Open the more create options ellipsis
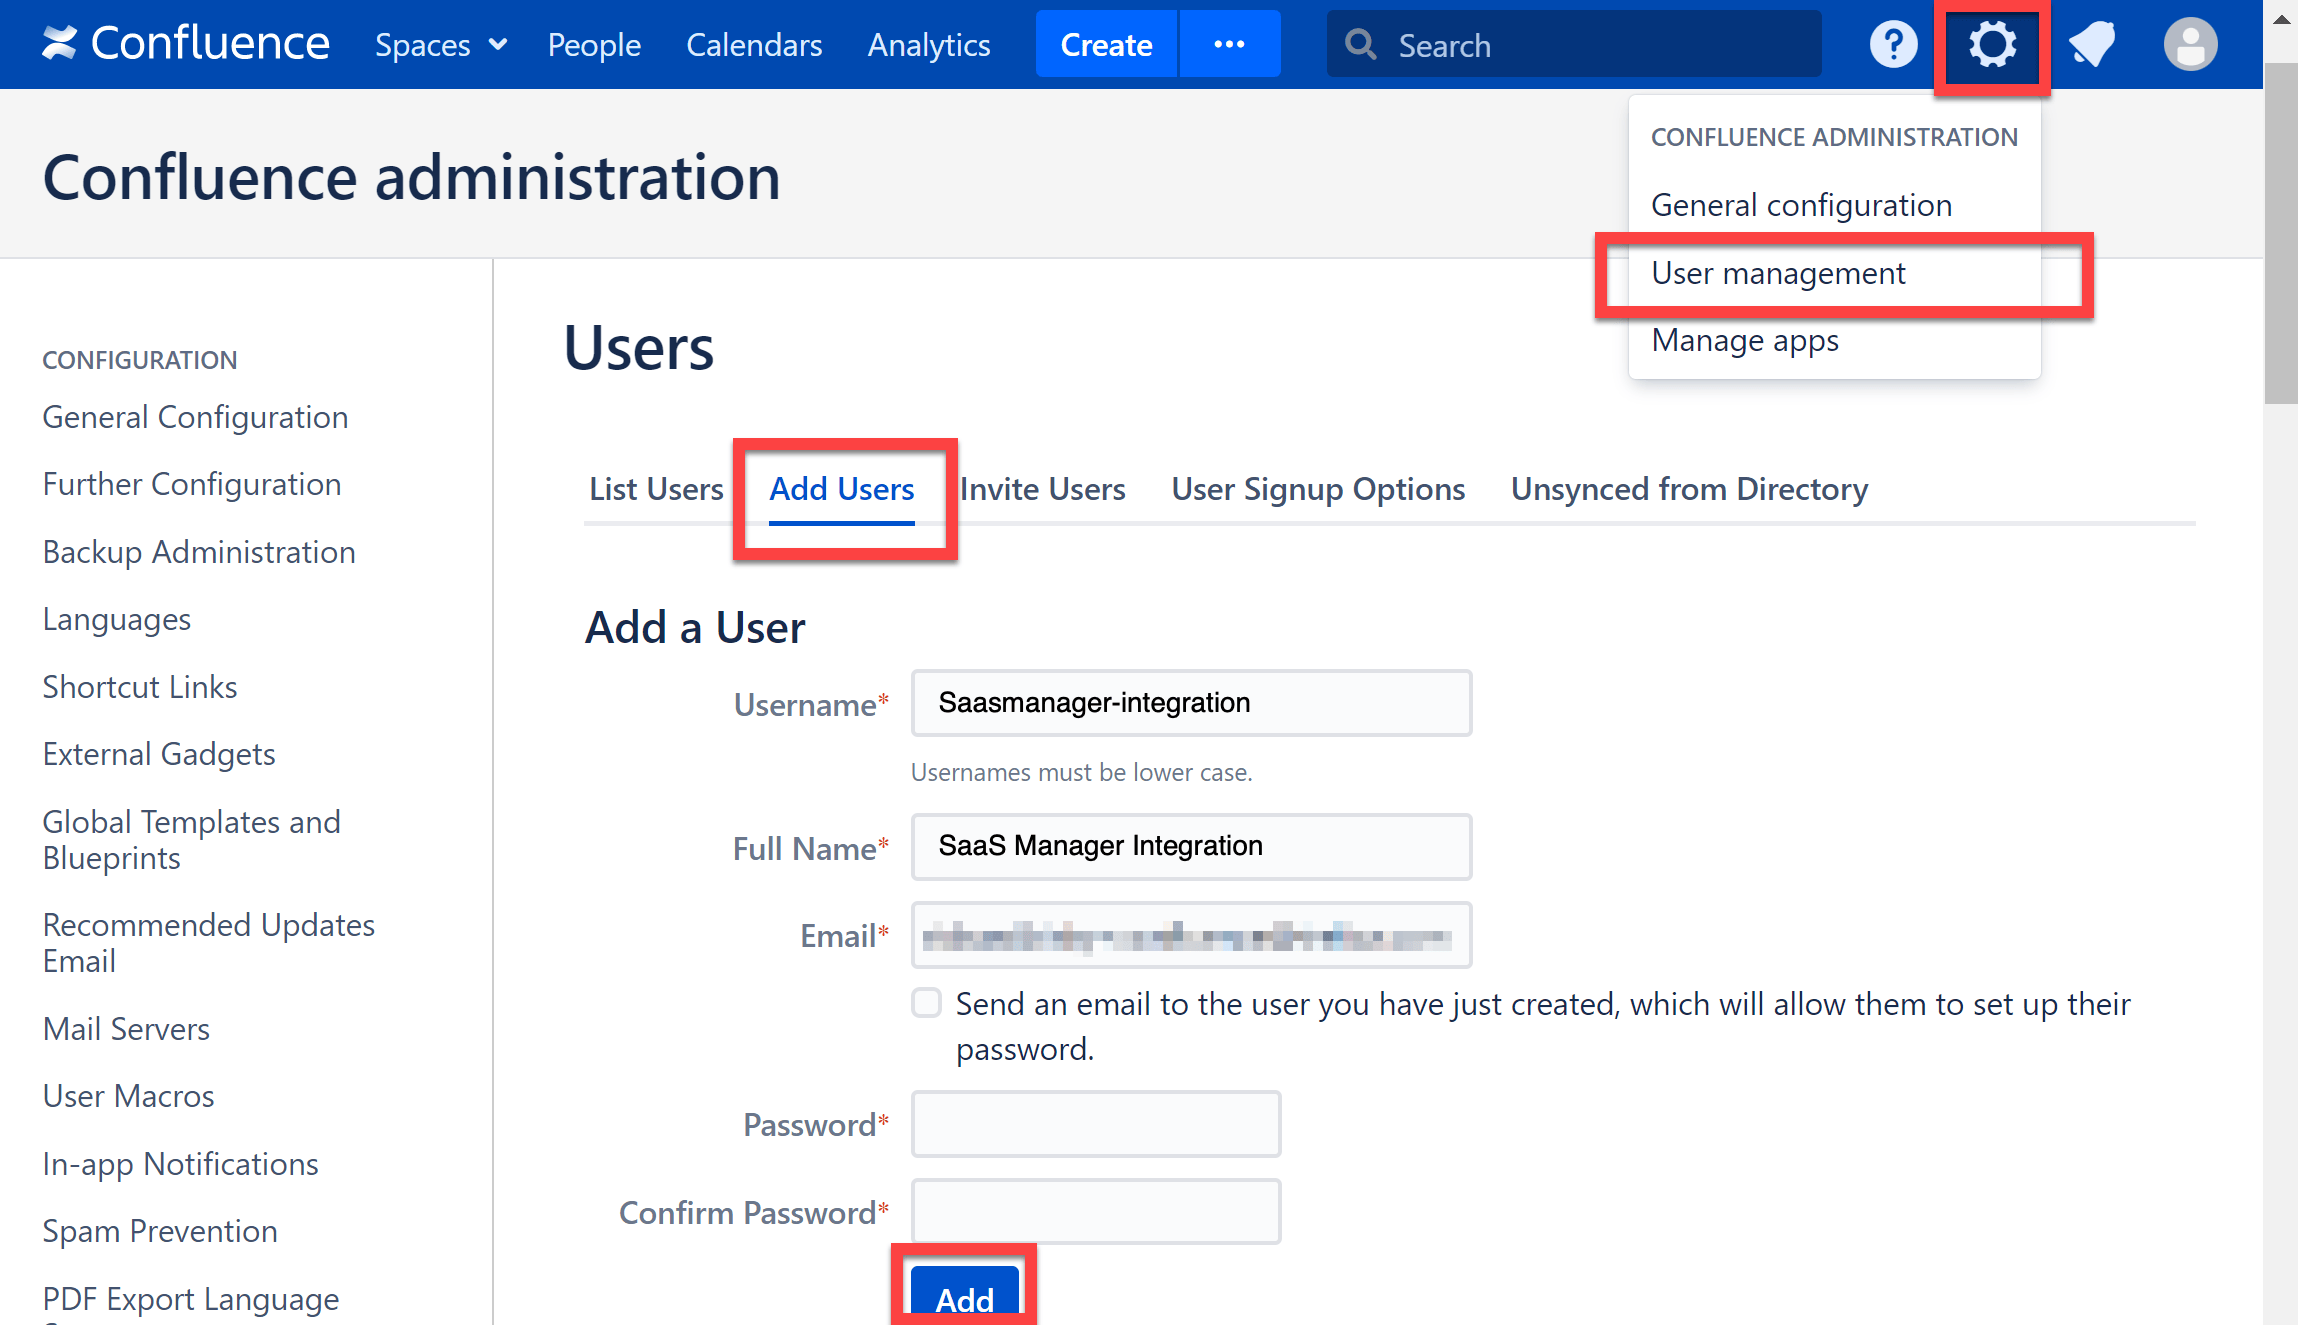2298x1325 pixels. pyautogui.click(x=1229, y=44)
